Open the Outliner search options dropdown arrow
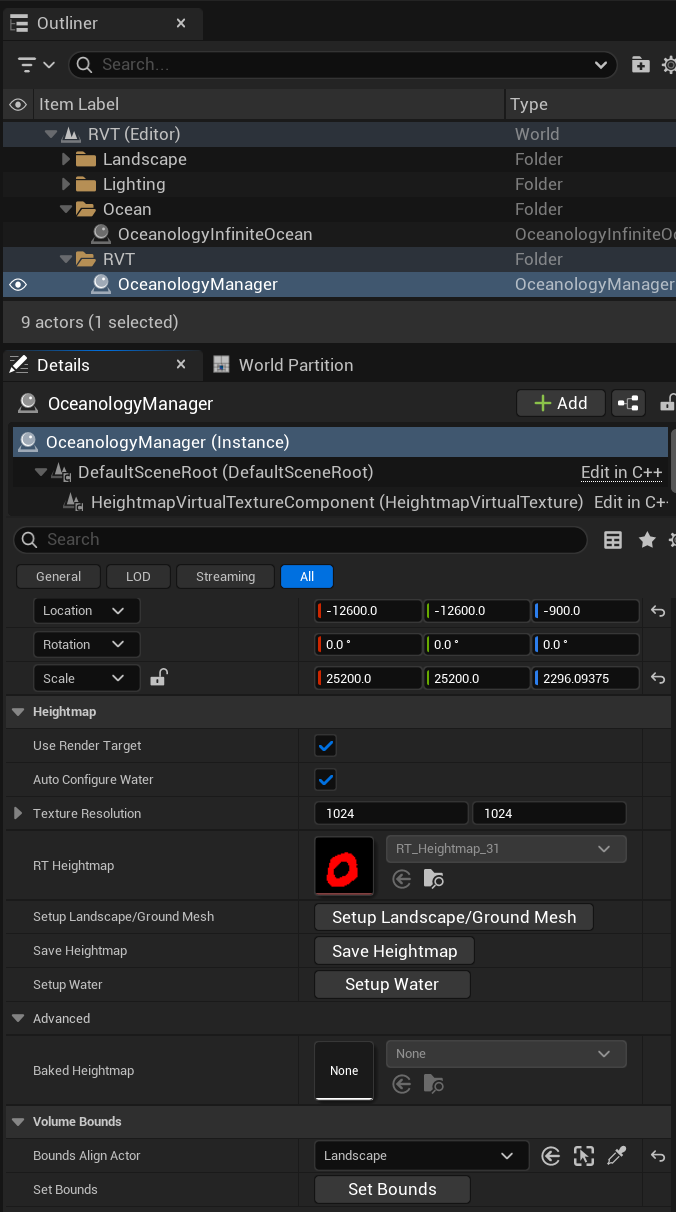This screenshot has width=676, height=1212. tap(601, 65)
